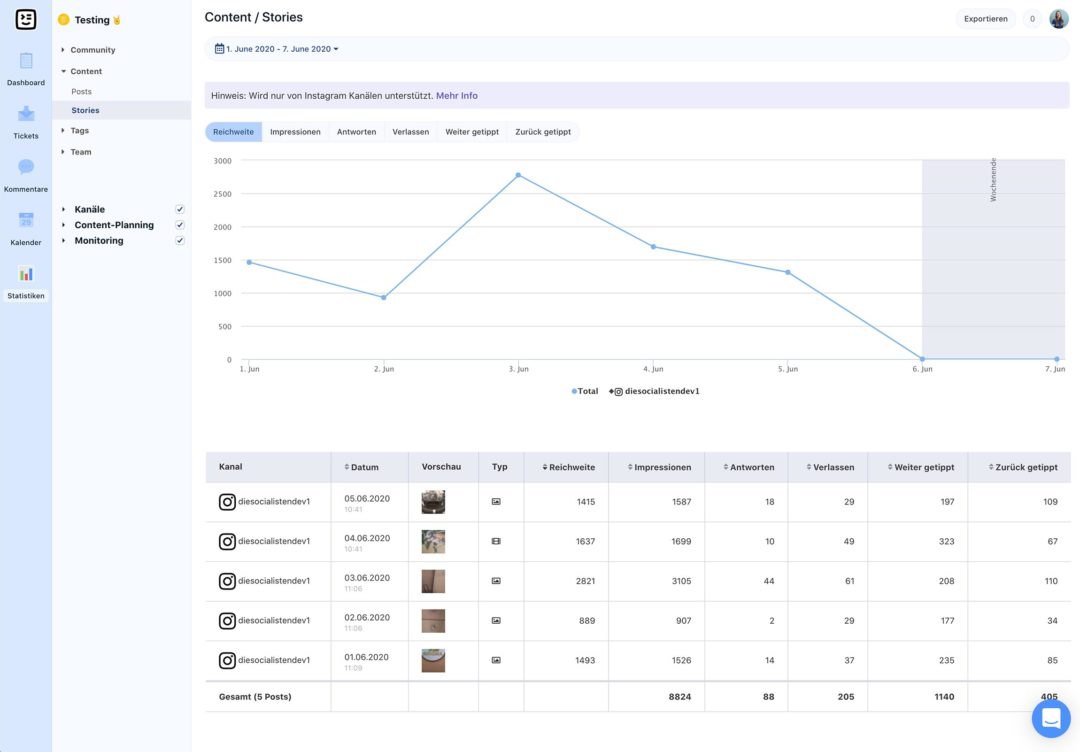The width and height of the screenshot is (1080, 752).
Task: Open the Kalender view
Action: 25,224
